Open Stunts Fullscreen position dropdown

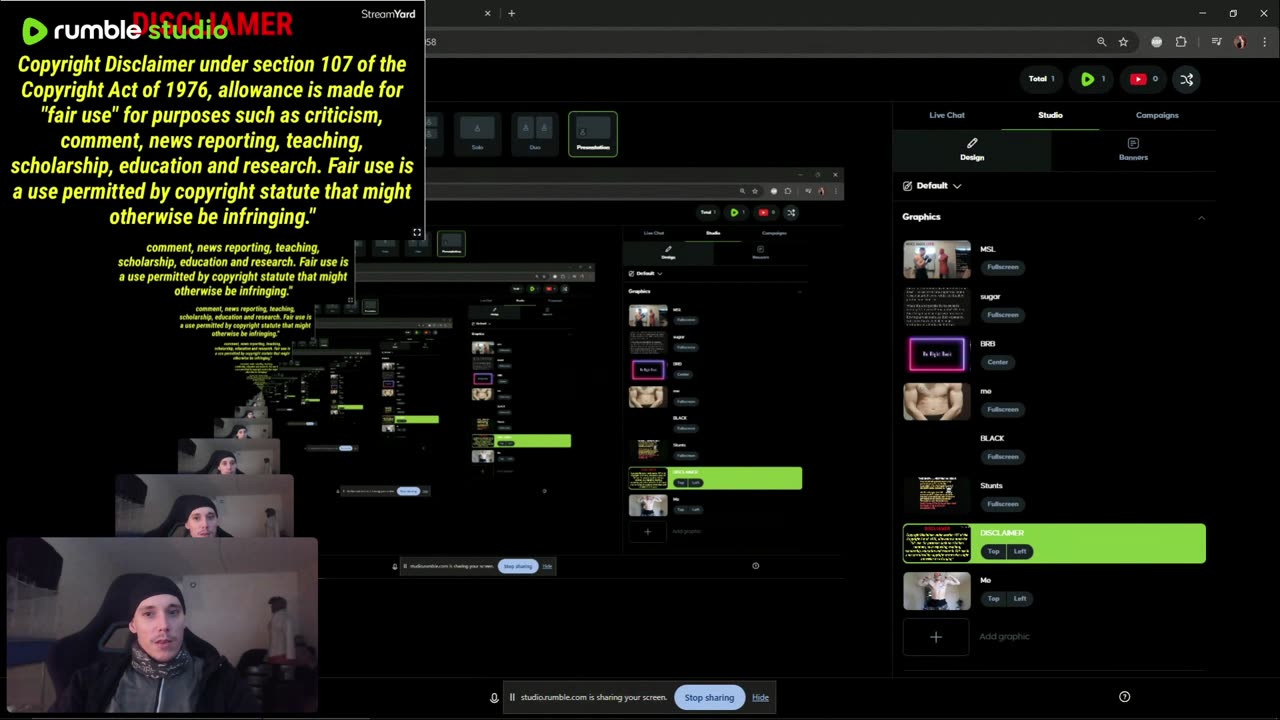click(x=1002, y=504)
